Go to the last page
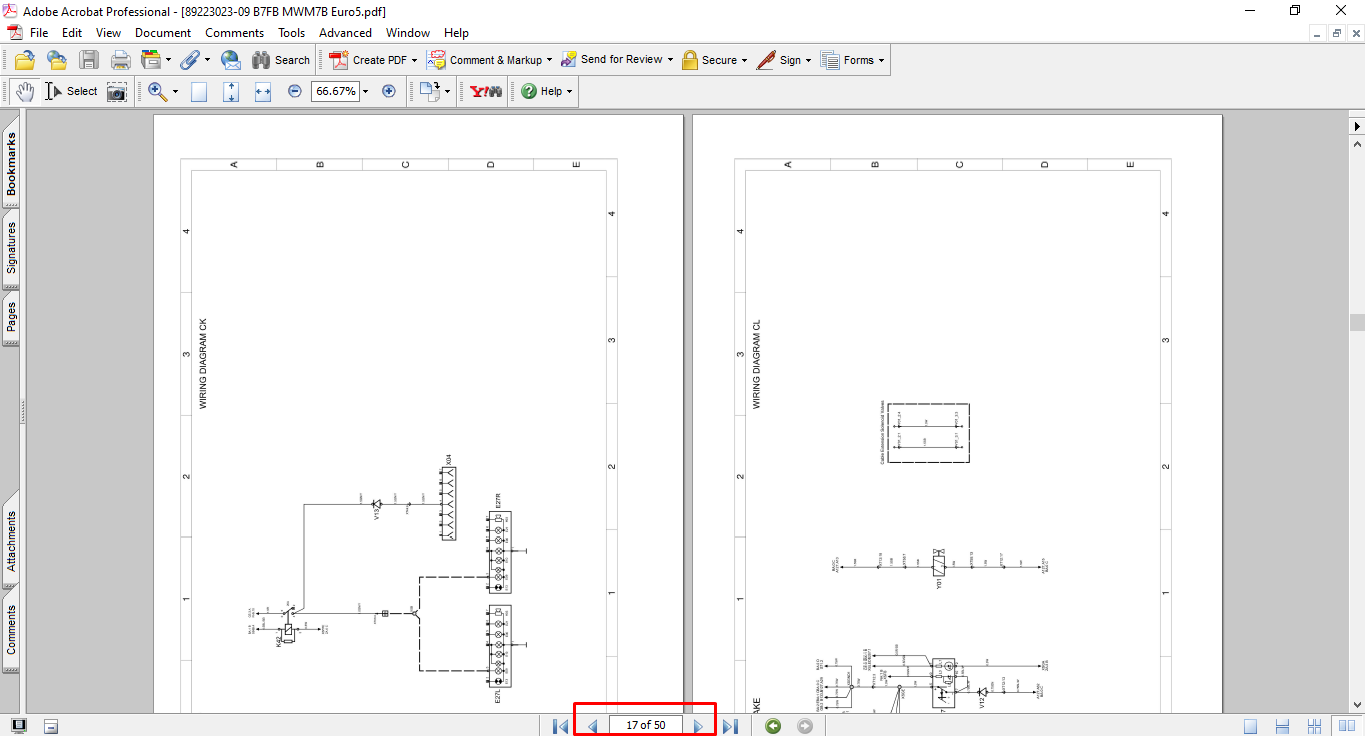This screenshot has width=1365, height=736. pos(730,726)
